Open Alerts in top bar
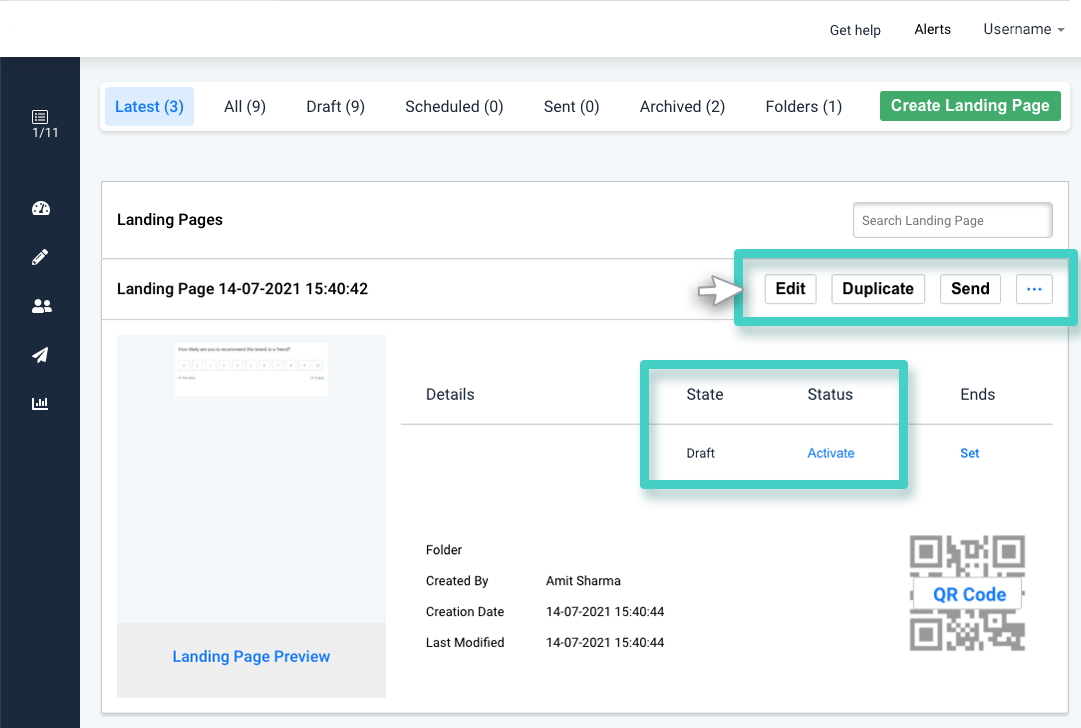The height and width of the screenshot is (728, 1081). coord(932,29)
